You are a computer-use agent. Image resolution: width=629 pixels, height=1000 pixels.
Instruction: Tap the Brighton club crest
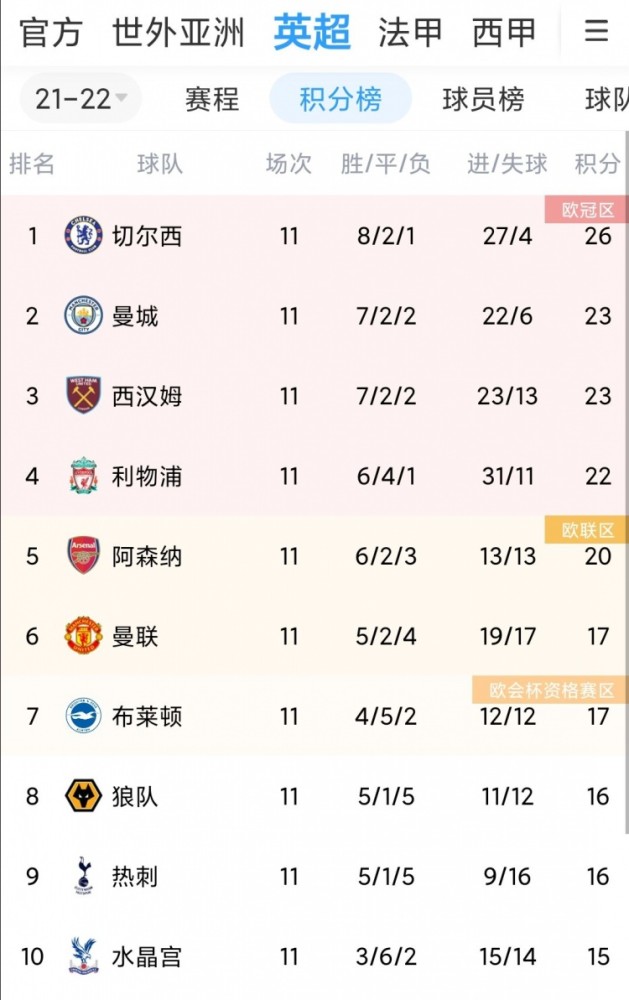(x=84, y=716)
